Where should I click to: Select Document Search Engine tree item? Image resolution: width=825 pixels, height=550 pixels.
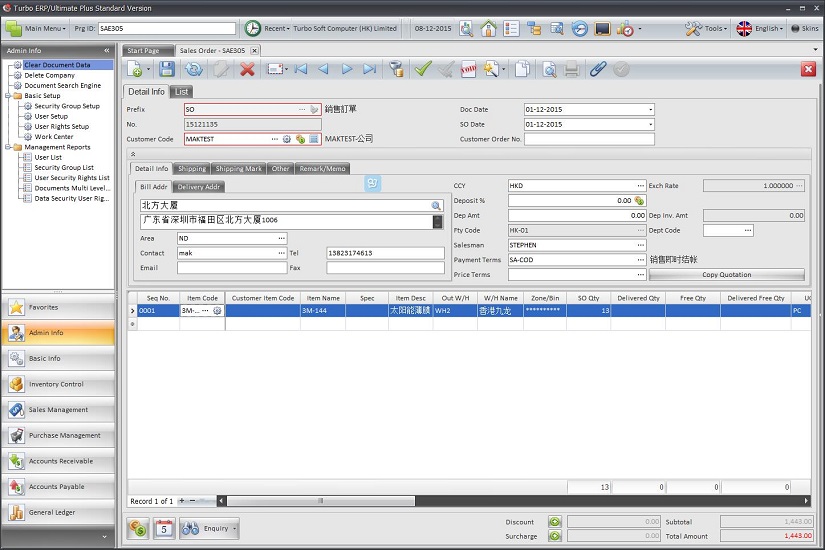coord(63,85)
